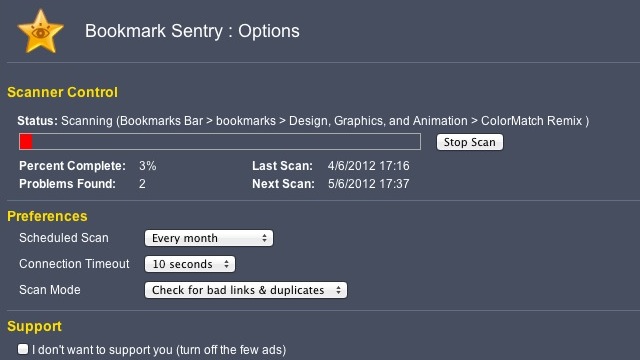Click the red scan progress bar fill
Image resolution: width=640 pixels, height=360 pixels.
(26, 142)
